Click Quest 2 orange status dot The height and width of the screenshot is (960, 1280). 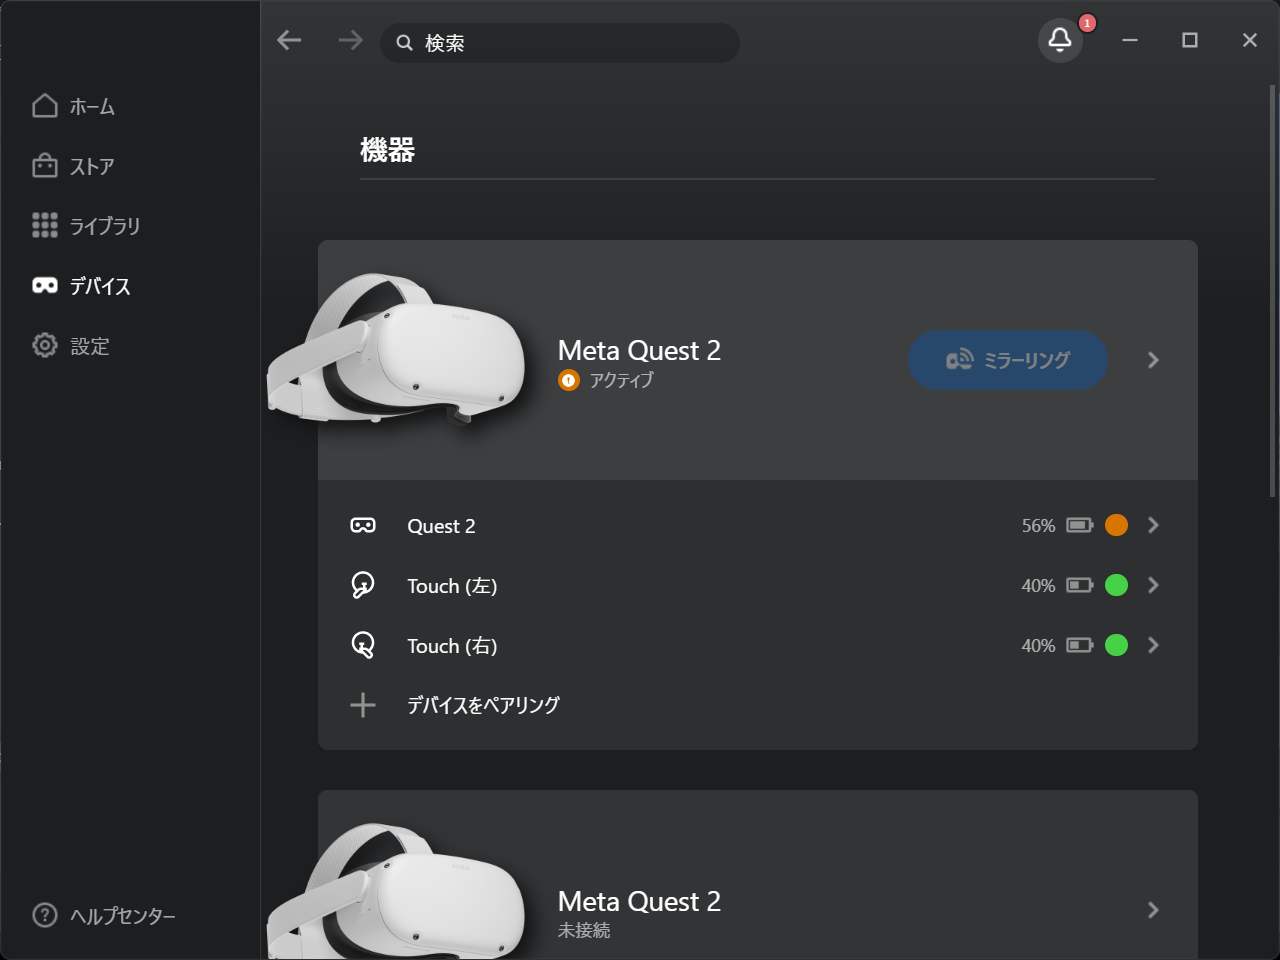pyautogui.click(x=1116, y=525)
